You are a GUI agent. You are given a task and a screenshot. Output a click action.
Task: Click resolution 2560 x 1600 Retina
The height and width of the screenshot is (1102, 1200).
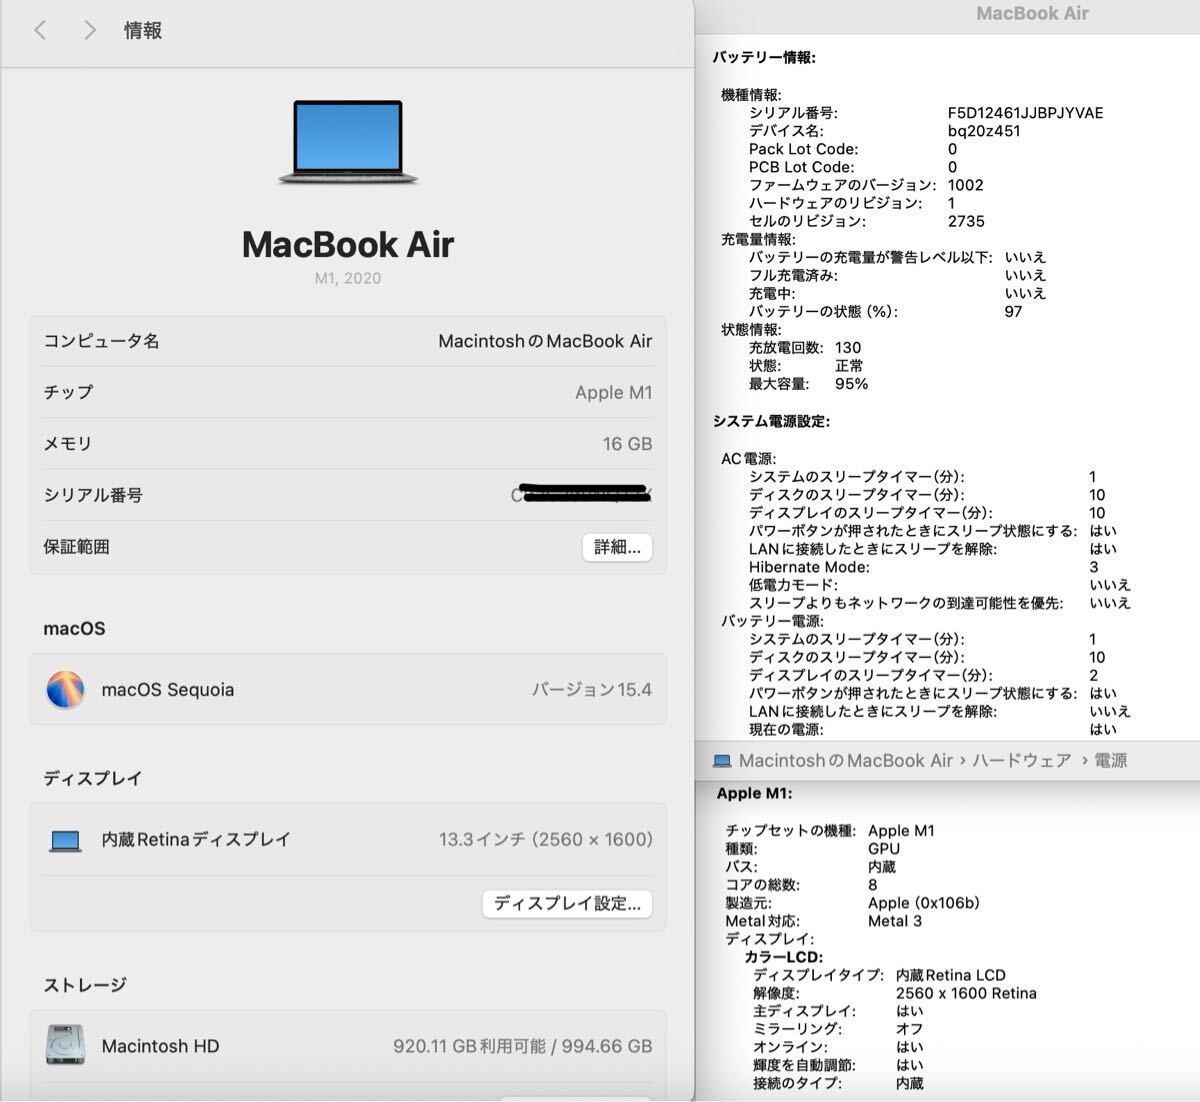coord(966,993)
